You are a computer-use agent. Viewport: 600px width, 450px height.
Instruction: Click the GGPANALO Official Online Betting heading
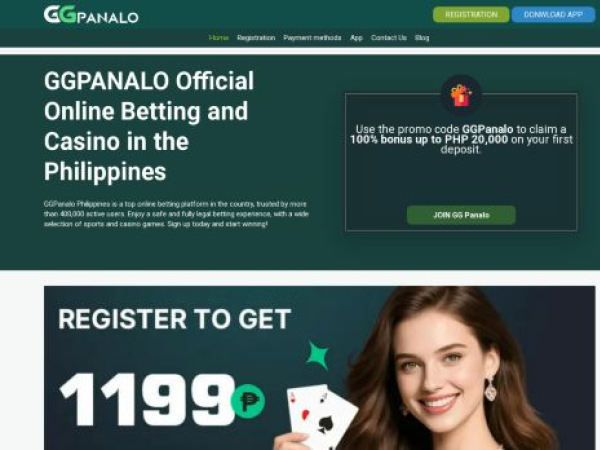coord(149,126)
